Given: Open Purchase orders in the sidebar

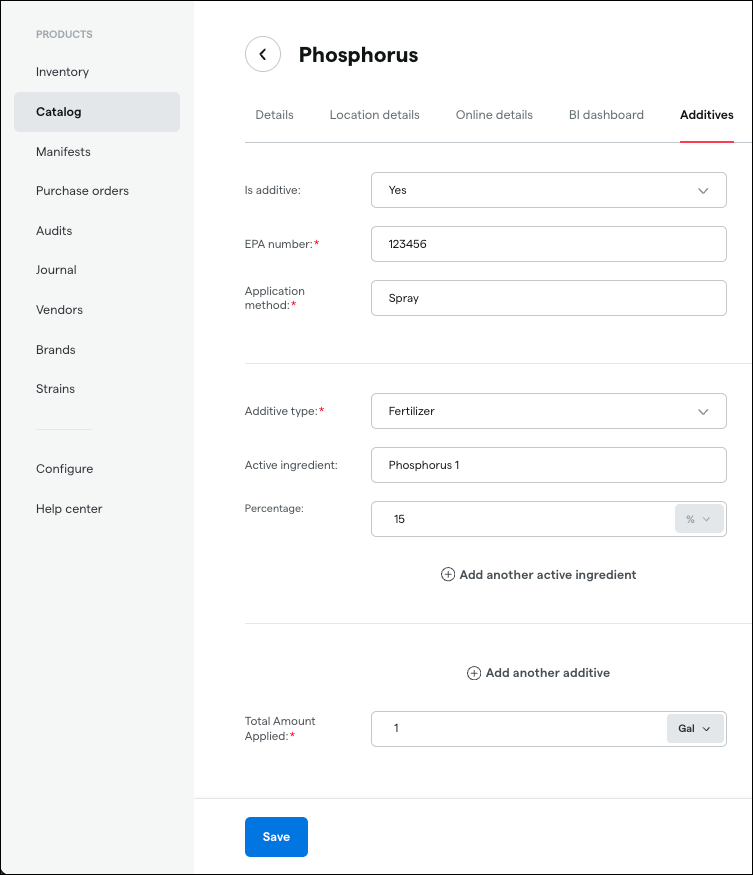Looking at the screenshot, I should (82, 191).
